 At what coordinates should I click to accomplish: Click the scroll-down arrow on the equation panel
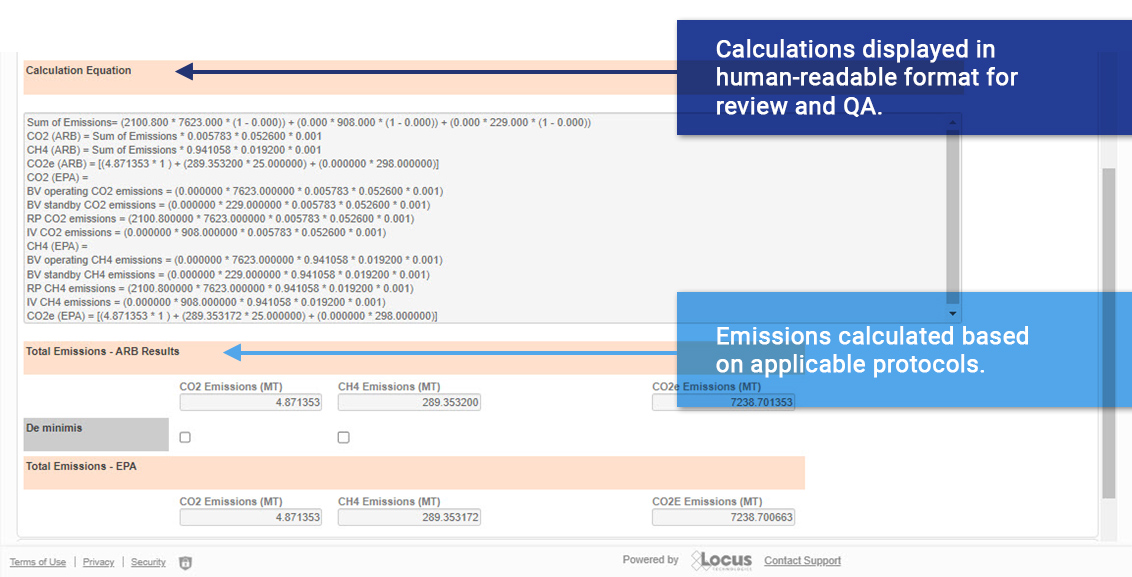(x=952, y=313)
